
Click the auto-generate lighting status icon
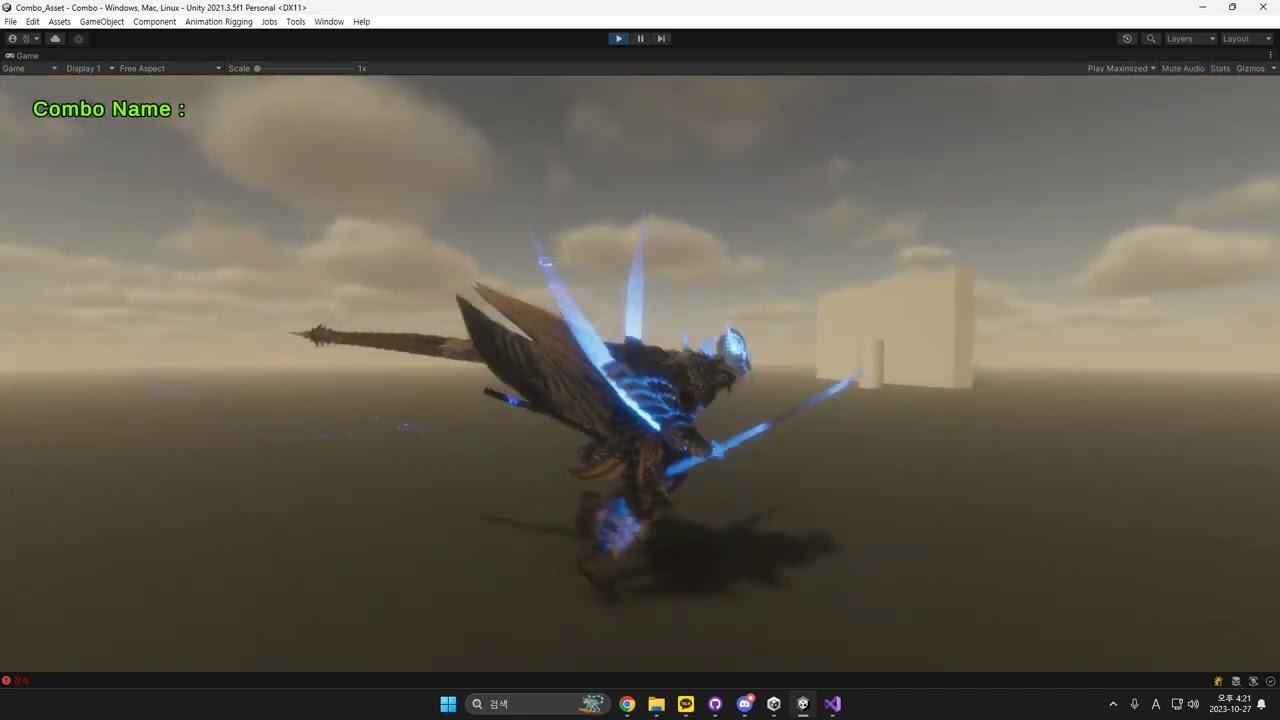(1218, 681)
